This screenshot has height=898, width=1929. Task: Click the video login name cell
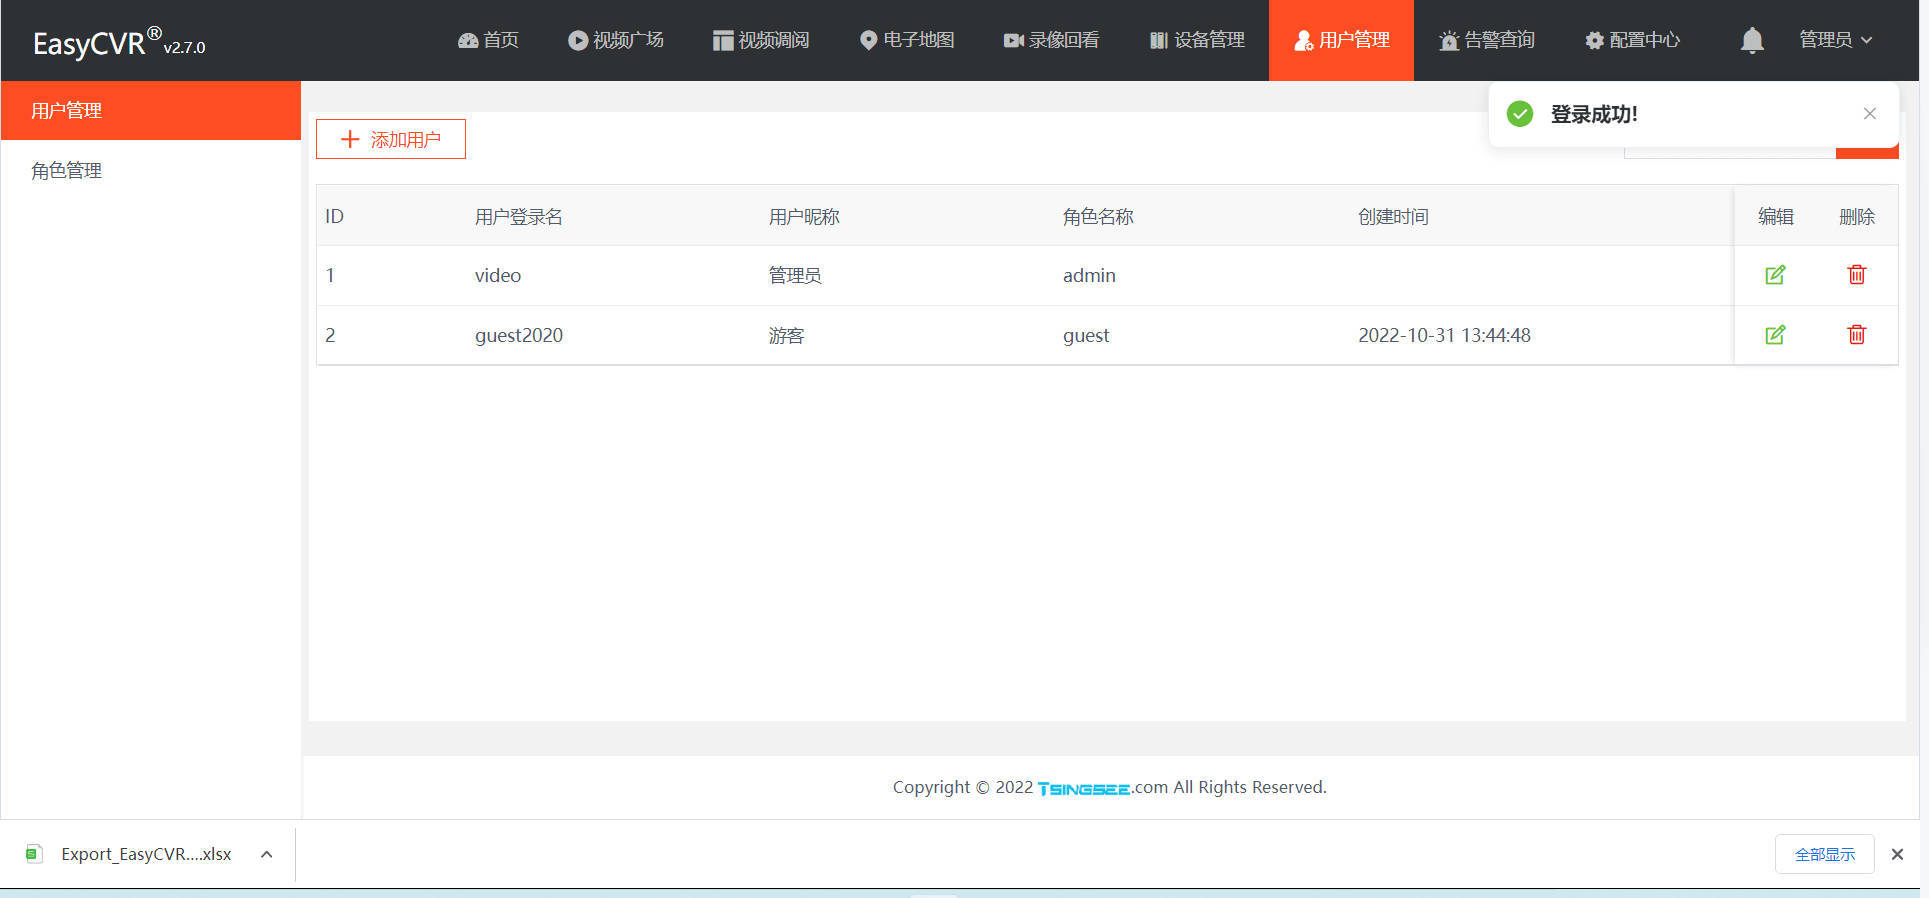[x=498, y=275]
